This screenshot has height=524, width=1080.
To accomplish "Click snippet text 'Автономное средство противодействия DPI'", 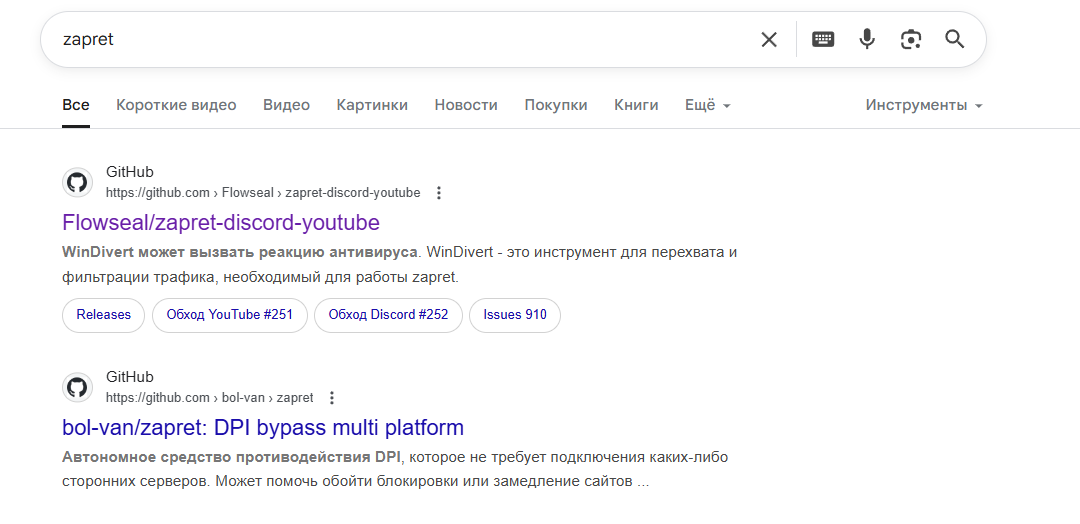I will pyautogui.click(x=231, y=457).
